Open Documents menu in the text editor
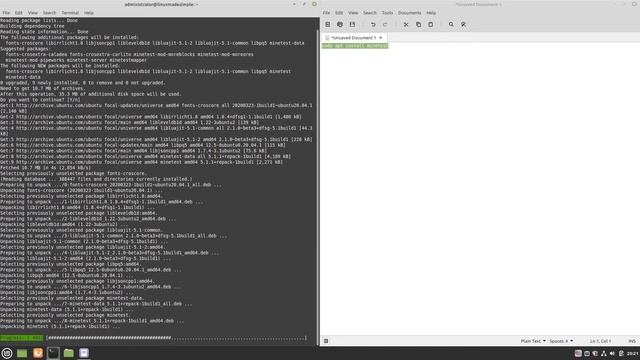 click(x=409, y=13)
